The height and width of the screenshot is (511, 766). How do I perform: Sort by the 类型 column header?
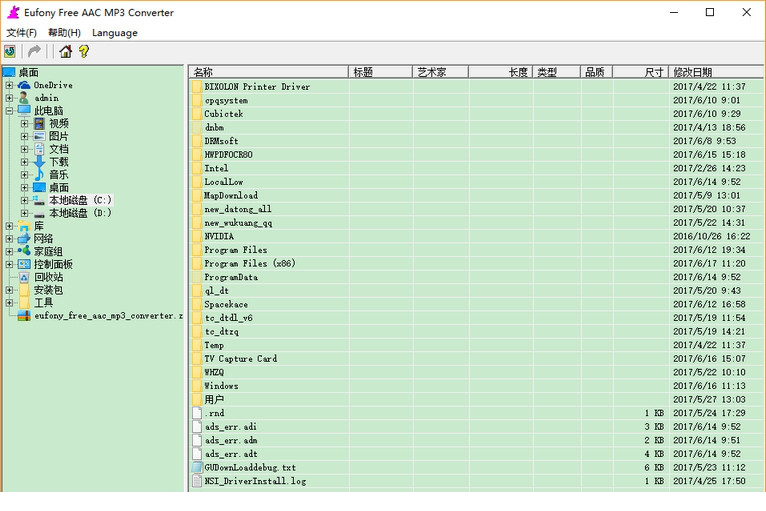tap(556, 72)
